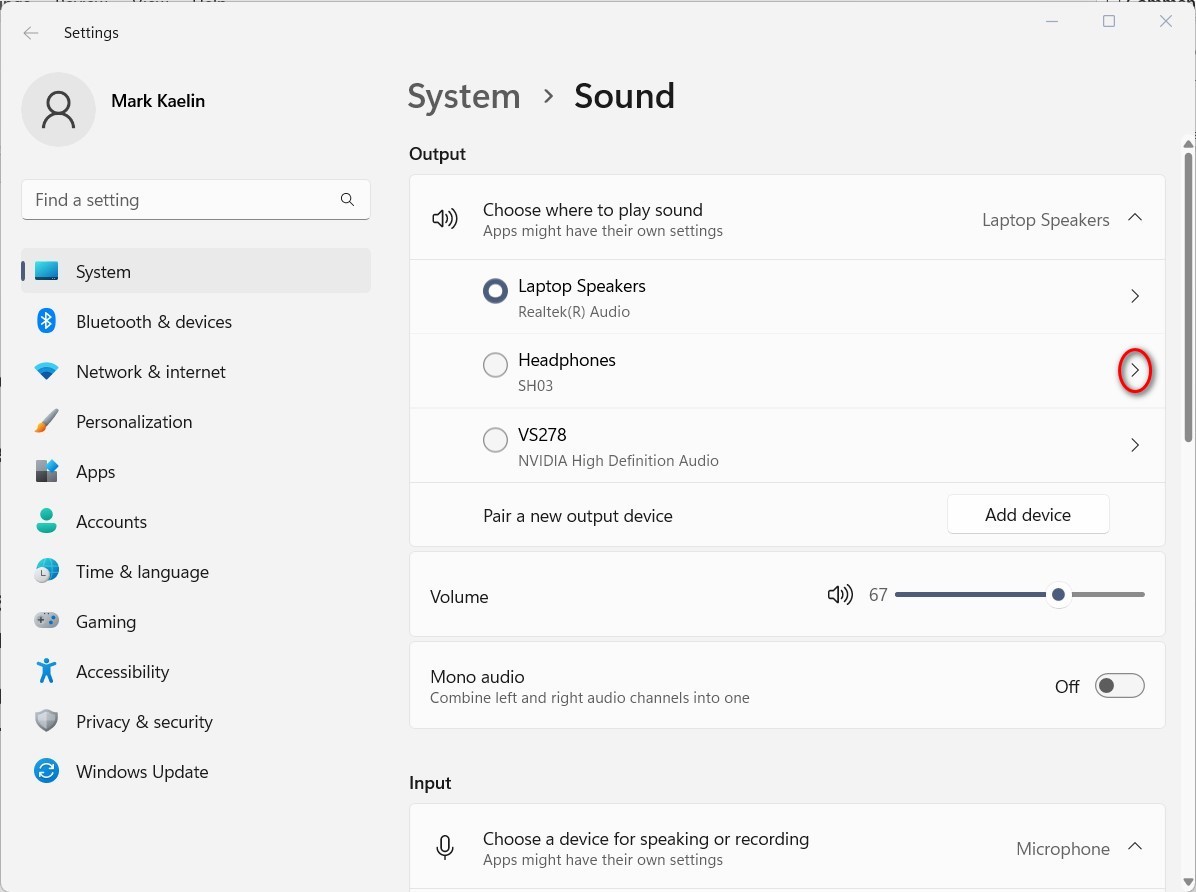Adjust the Volume slider handle
This screenshot has width=1196, height=892.
coord(1058,594)
